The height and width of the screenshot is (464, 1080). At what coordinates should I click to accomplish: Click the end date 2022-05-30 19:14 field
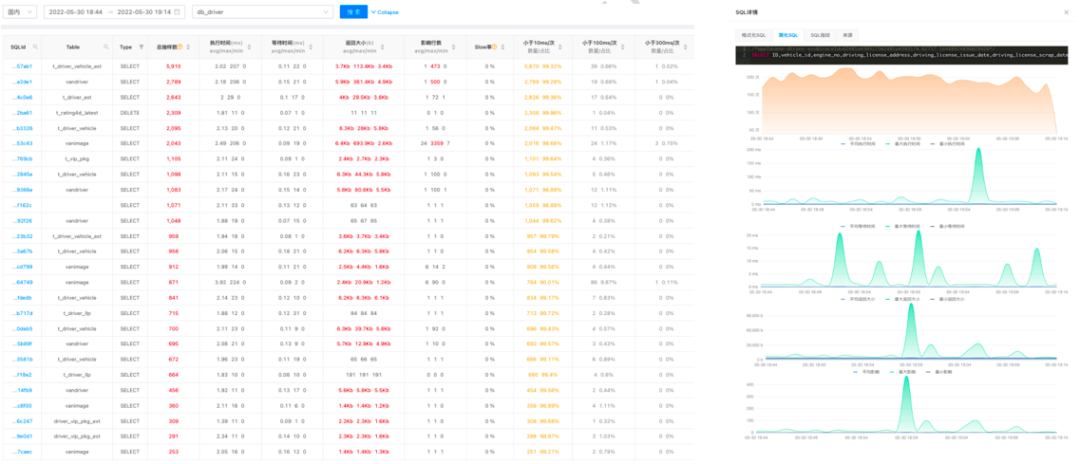point(144,12)
